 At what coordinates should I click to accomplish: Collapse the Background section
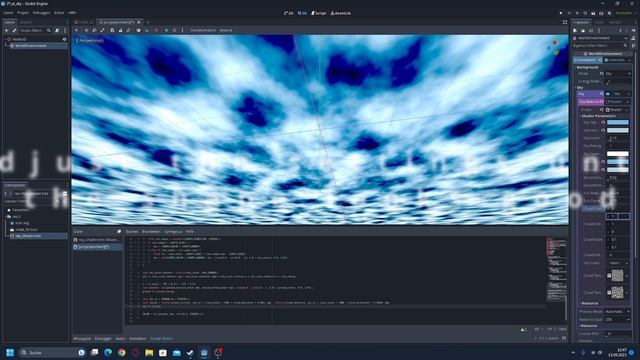(x=587, y=67)
